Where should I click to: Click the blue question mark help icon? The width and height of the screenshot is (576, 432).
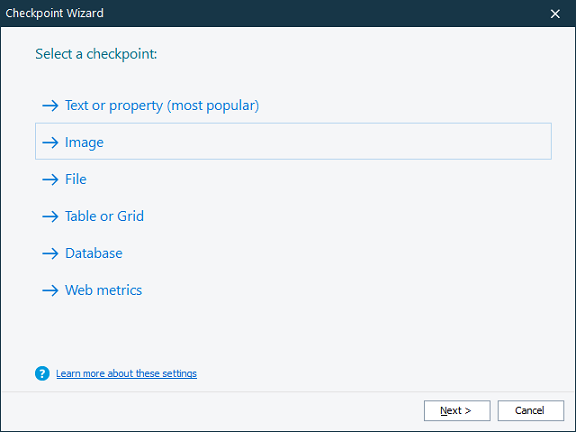click(42, 374)
